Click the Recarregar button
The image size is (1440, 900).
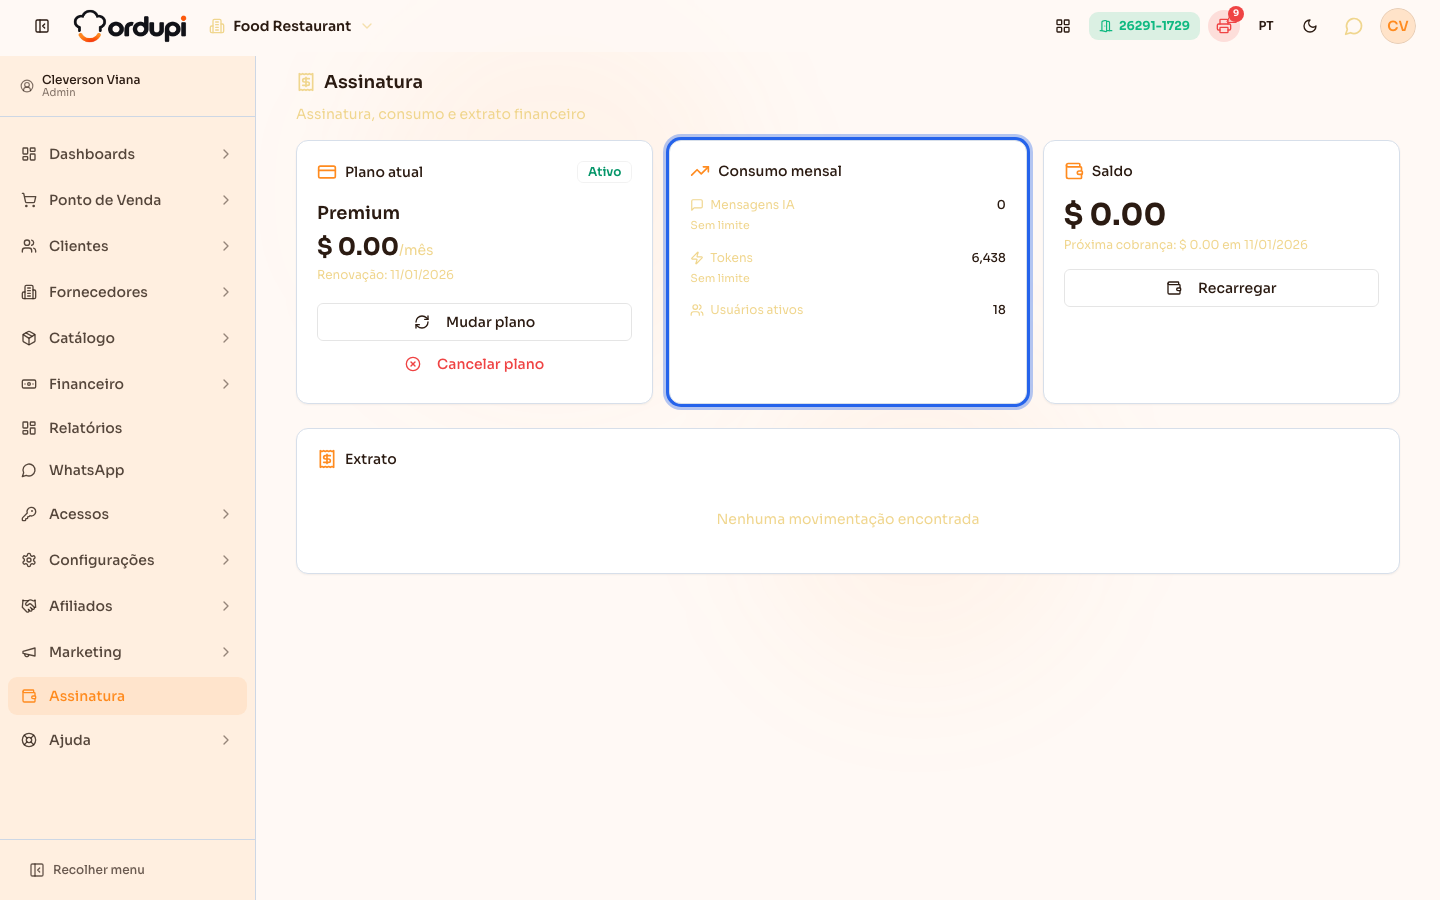click(x=1221, y=288)
